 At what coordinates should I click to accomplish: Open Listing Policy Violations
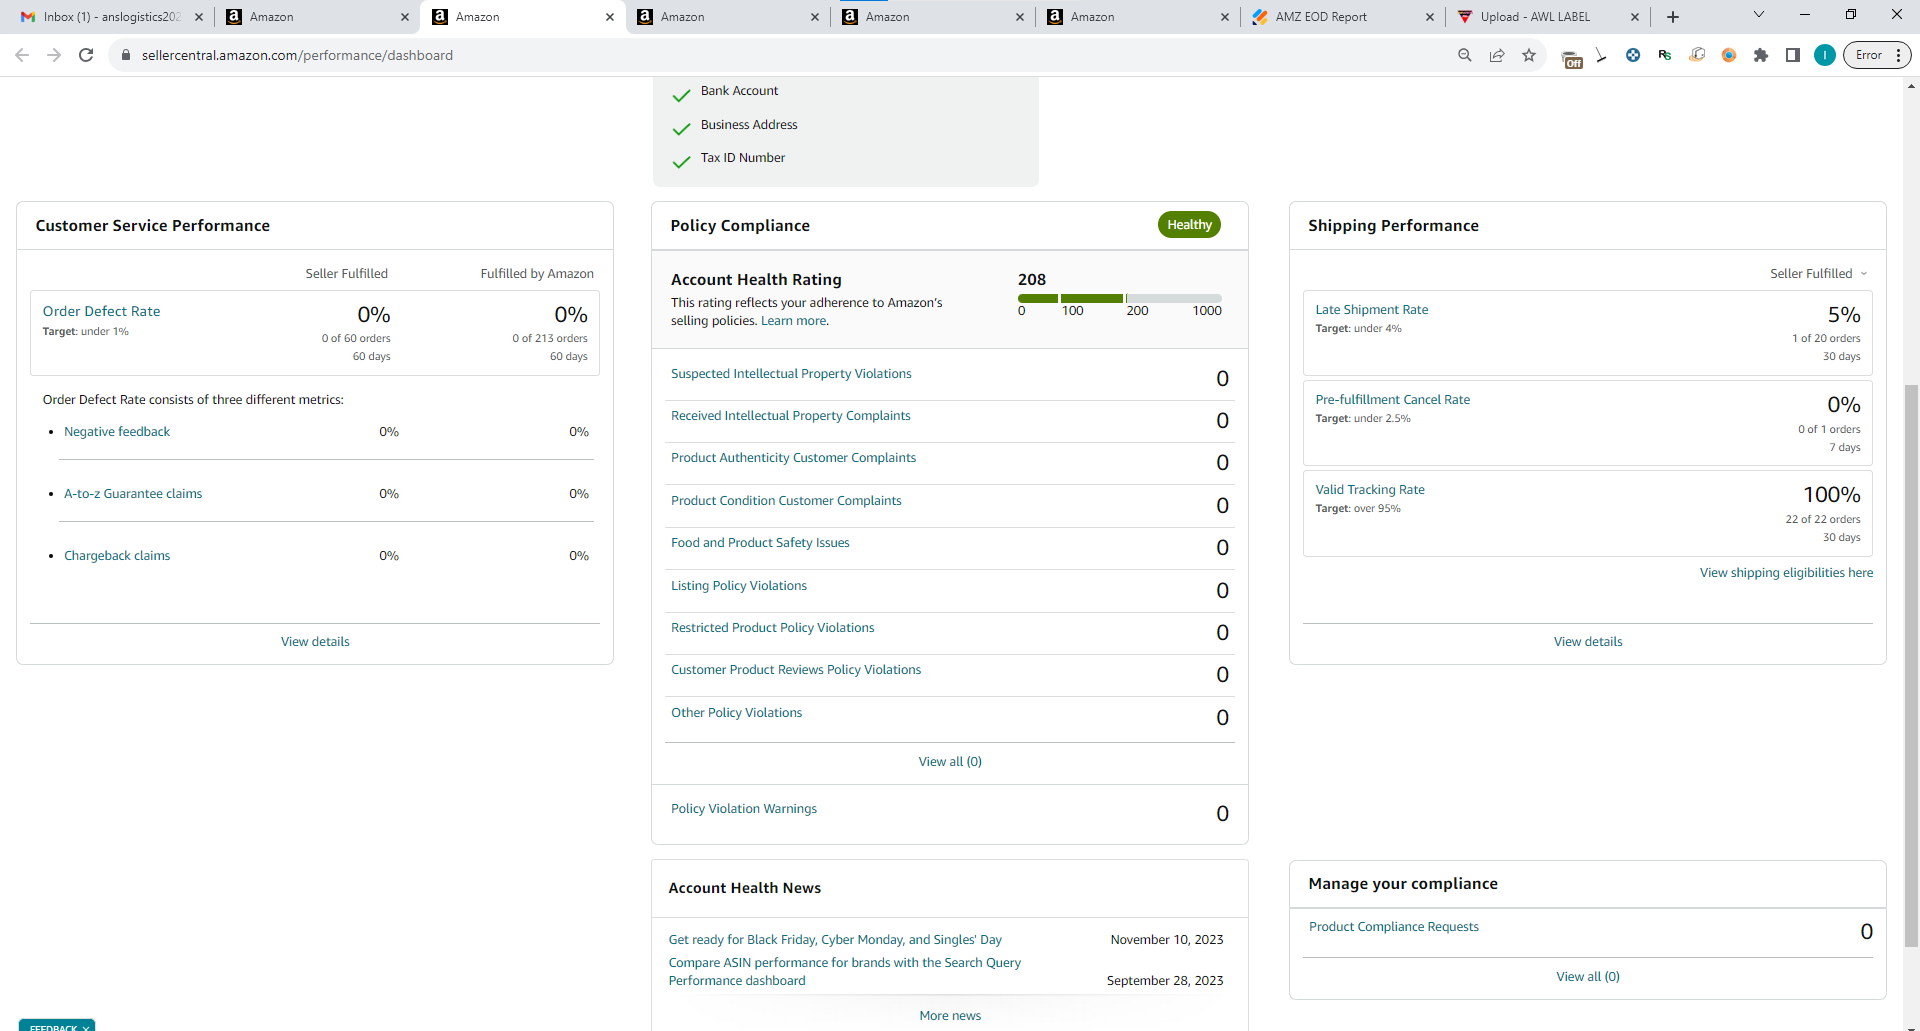[x=739, y=586]
